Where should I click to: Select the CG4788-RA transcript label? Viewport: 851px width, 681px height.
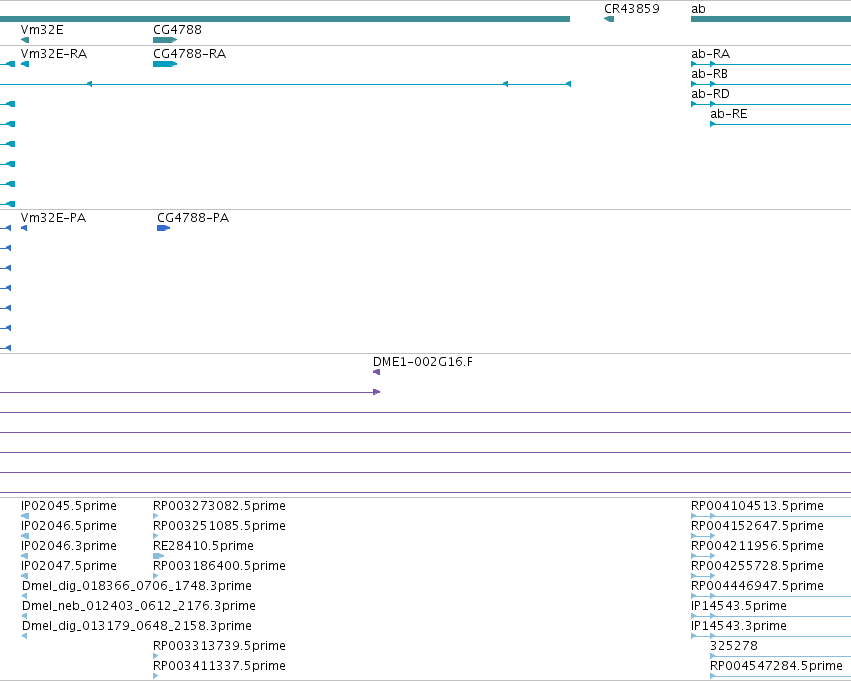point(189,54)
